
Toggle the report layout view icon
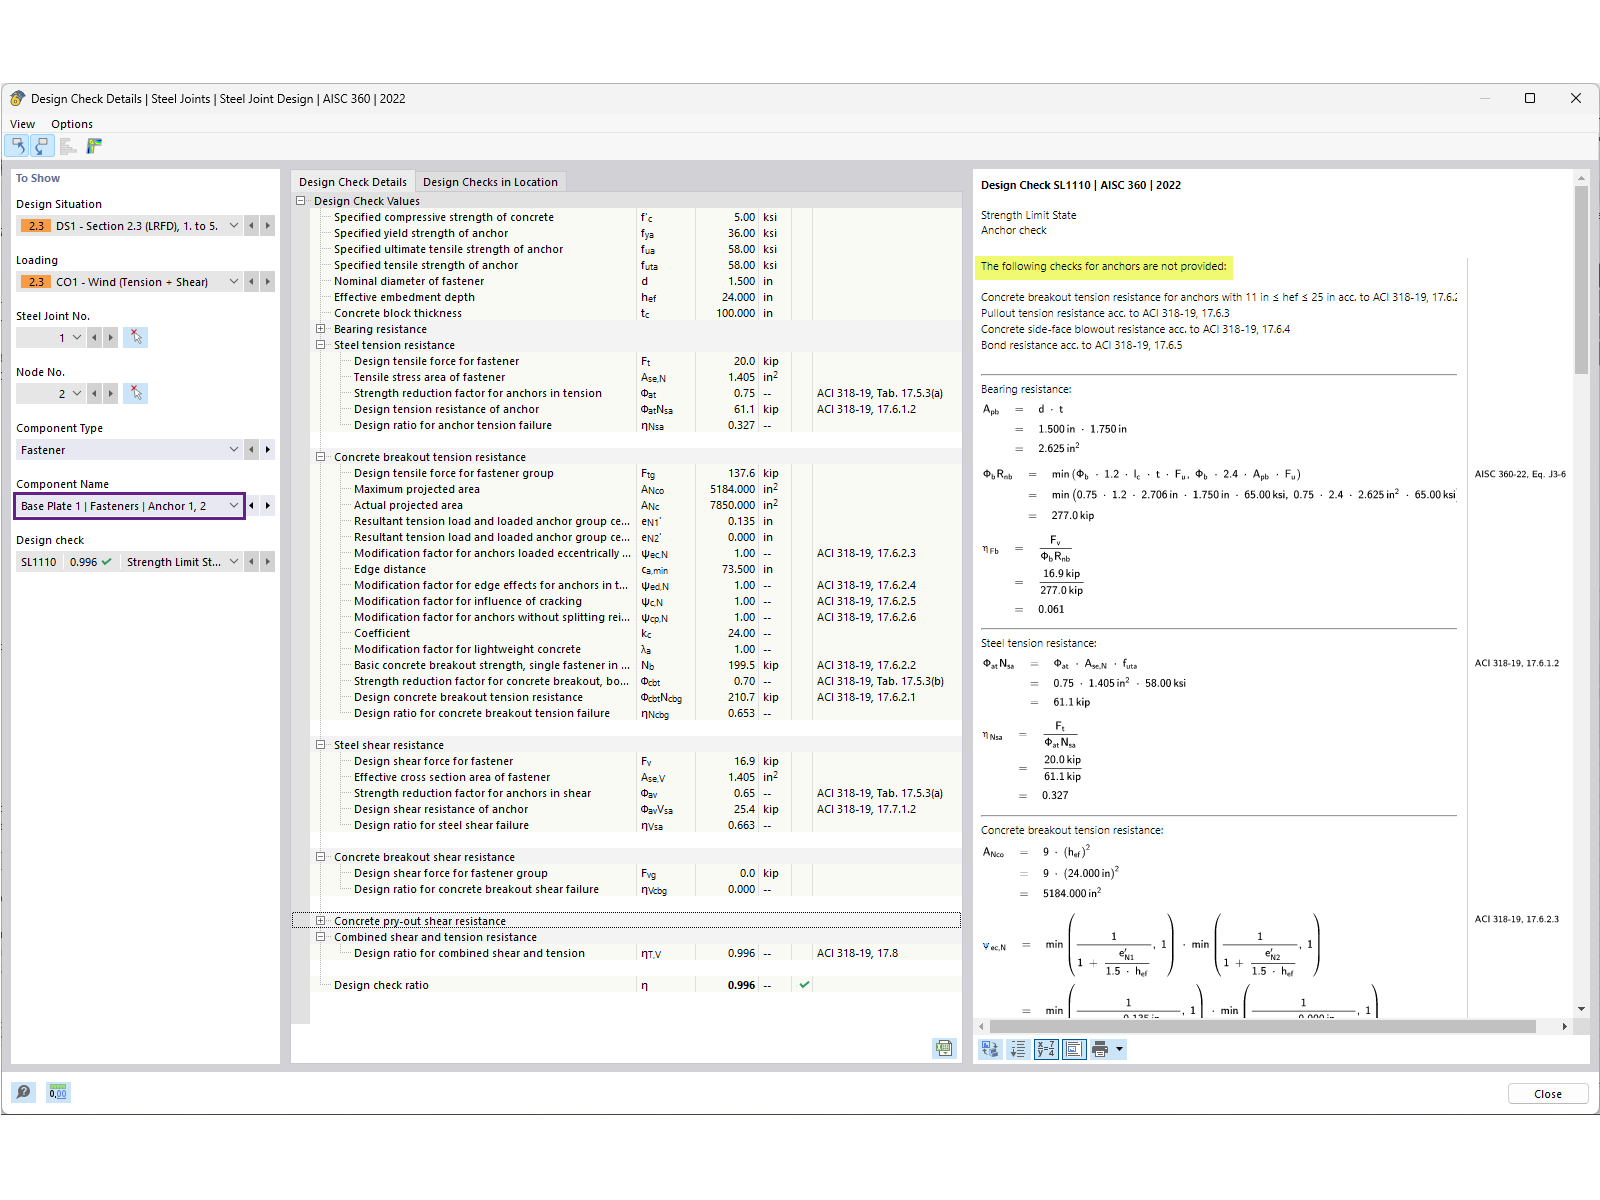1073,1049
